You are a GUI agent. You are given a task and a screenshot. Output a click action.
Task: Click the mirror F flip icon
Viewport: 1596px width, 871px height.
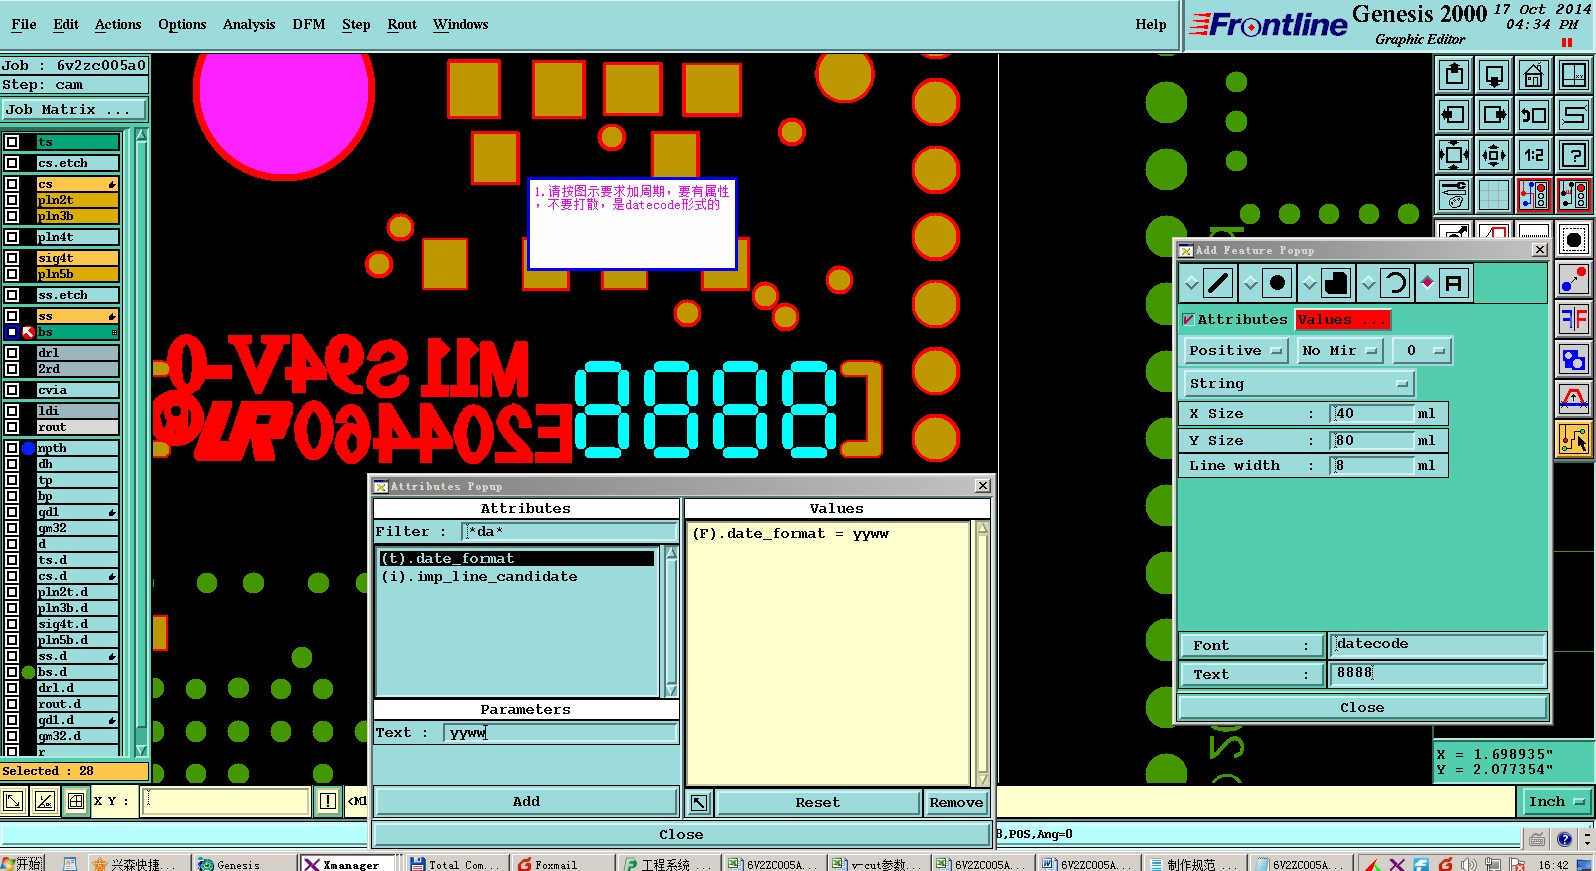(x=1574, y=319)
